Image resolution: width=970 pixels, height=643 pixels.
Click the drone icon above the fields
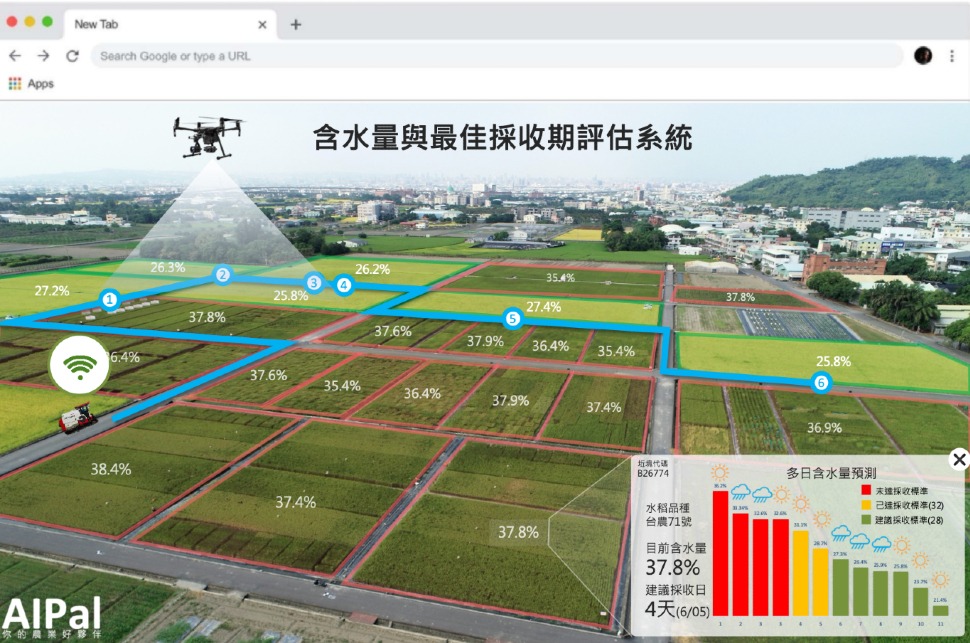(x=210, y=137)
